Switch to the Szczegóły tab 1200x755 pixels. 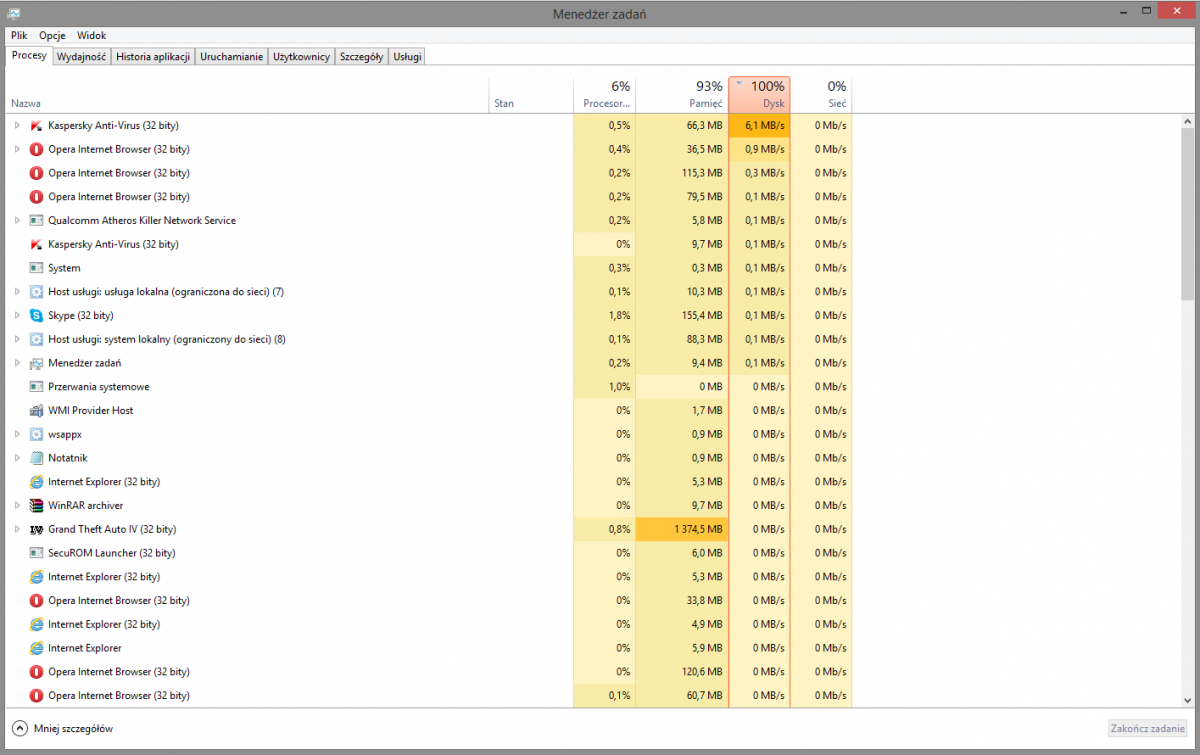362,57
